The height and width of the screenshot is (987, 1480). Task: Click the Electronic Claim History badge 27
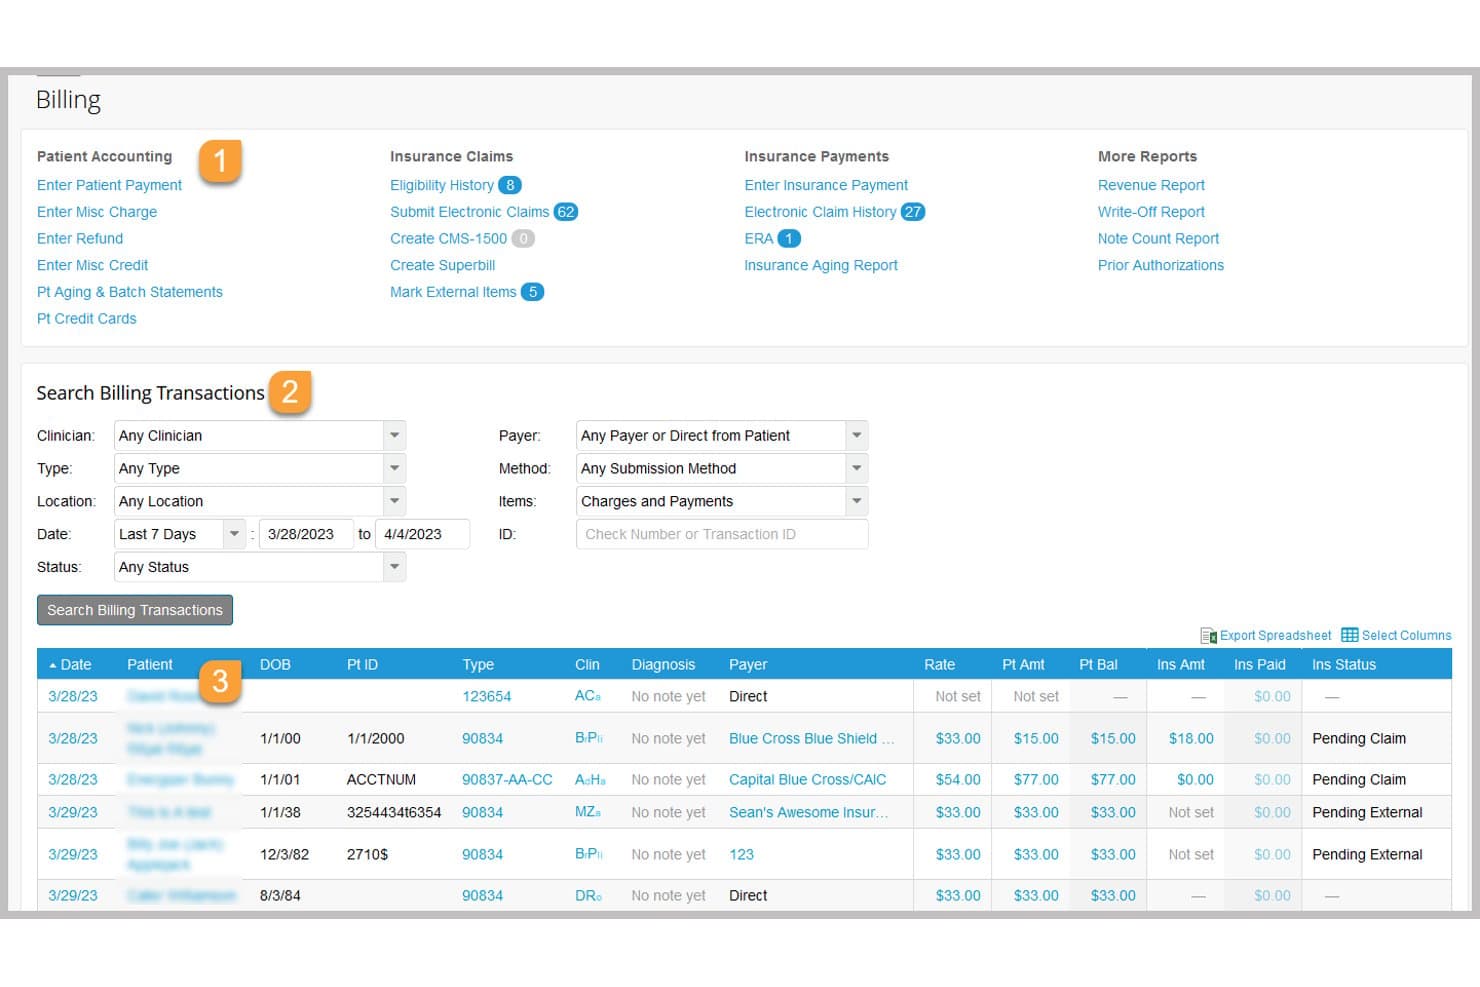point(913,212)
